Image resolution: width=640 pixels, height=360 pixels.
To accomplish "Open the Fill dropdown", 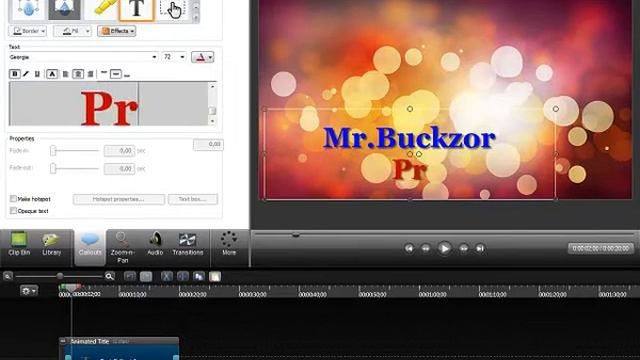I will 72,31.
